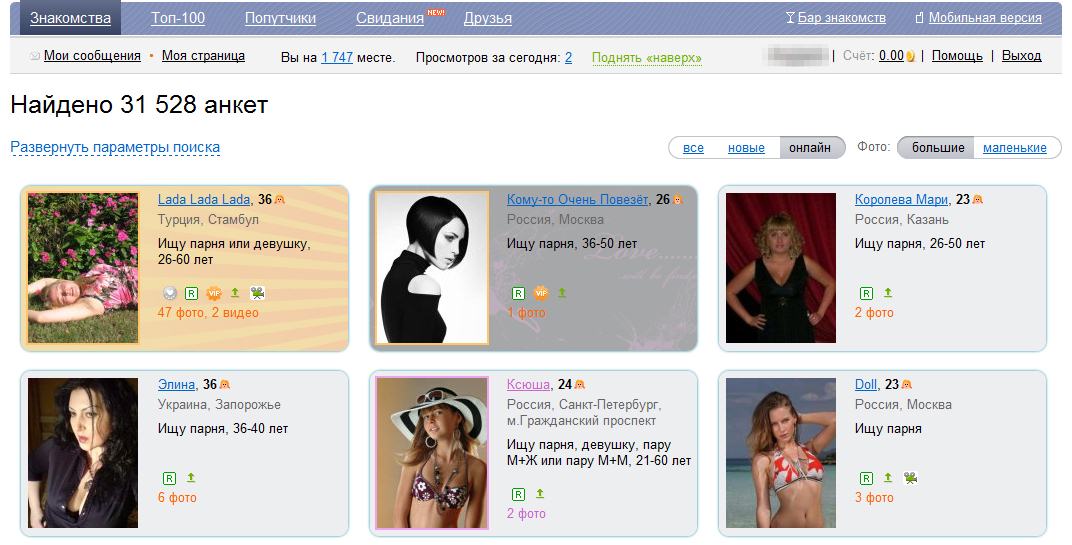This screenshot has width=1072, height=545.
Task: Open Кому-то Очень Повезёт profile link
Action: pyautogui.click(x=577, y=200)
